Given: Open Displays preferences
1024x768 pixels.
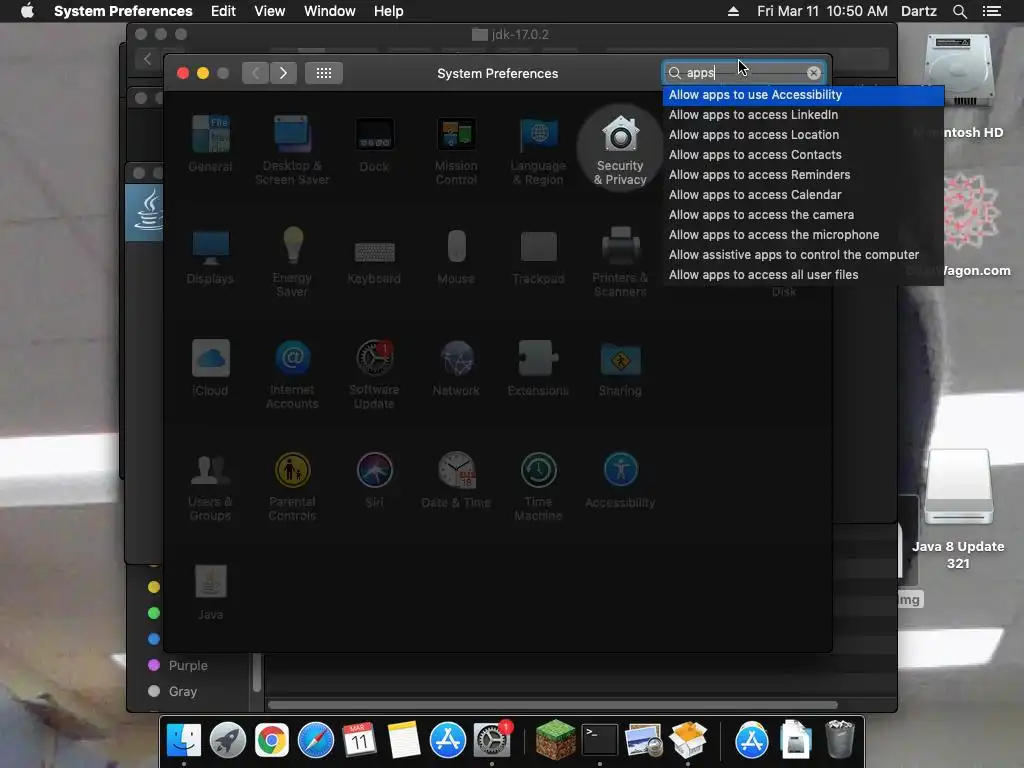Looking at the screenshot, I should pos(210,255).
